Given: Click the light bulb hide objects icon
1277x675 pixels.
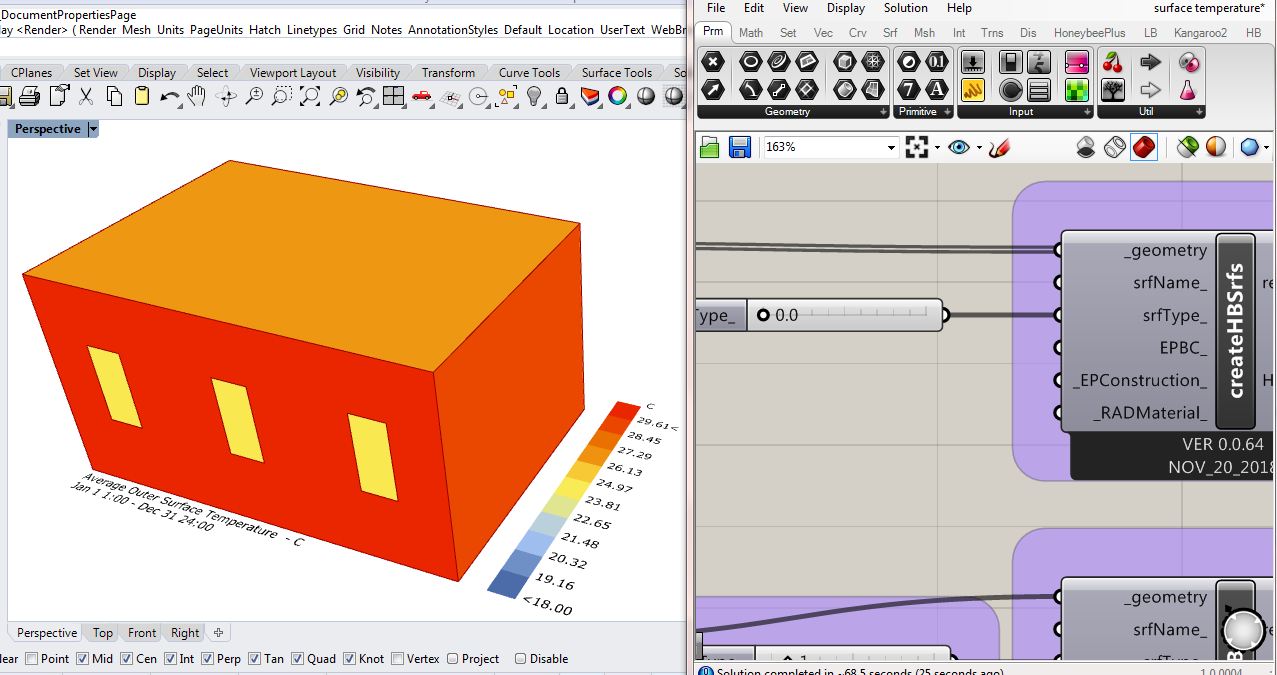Looking at the screenshot, I should pyautogui.click(x=534, y=97).
